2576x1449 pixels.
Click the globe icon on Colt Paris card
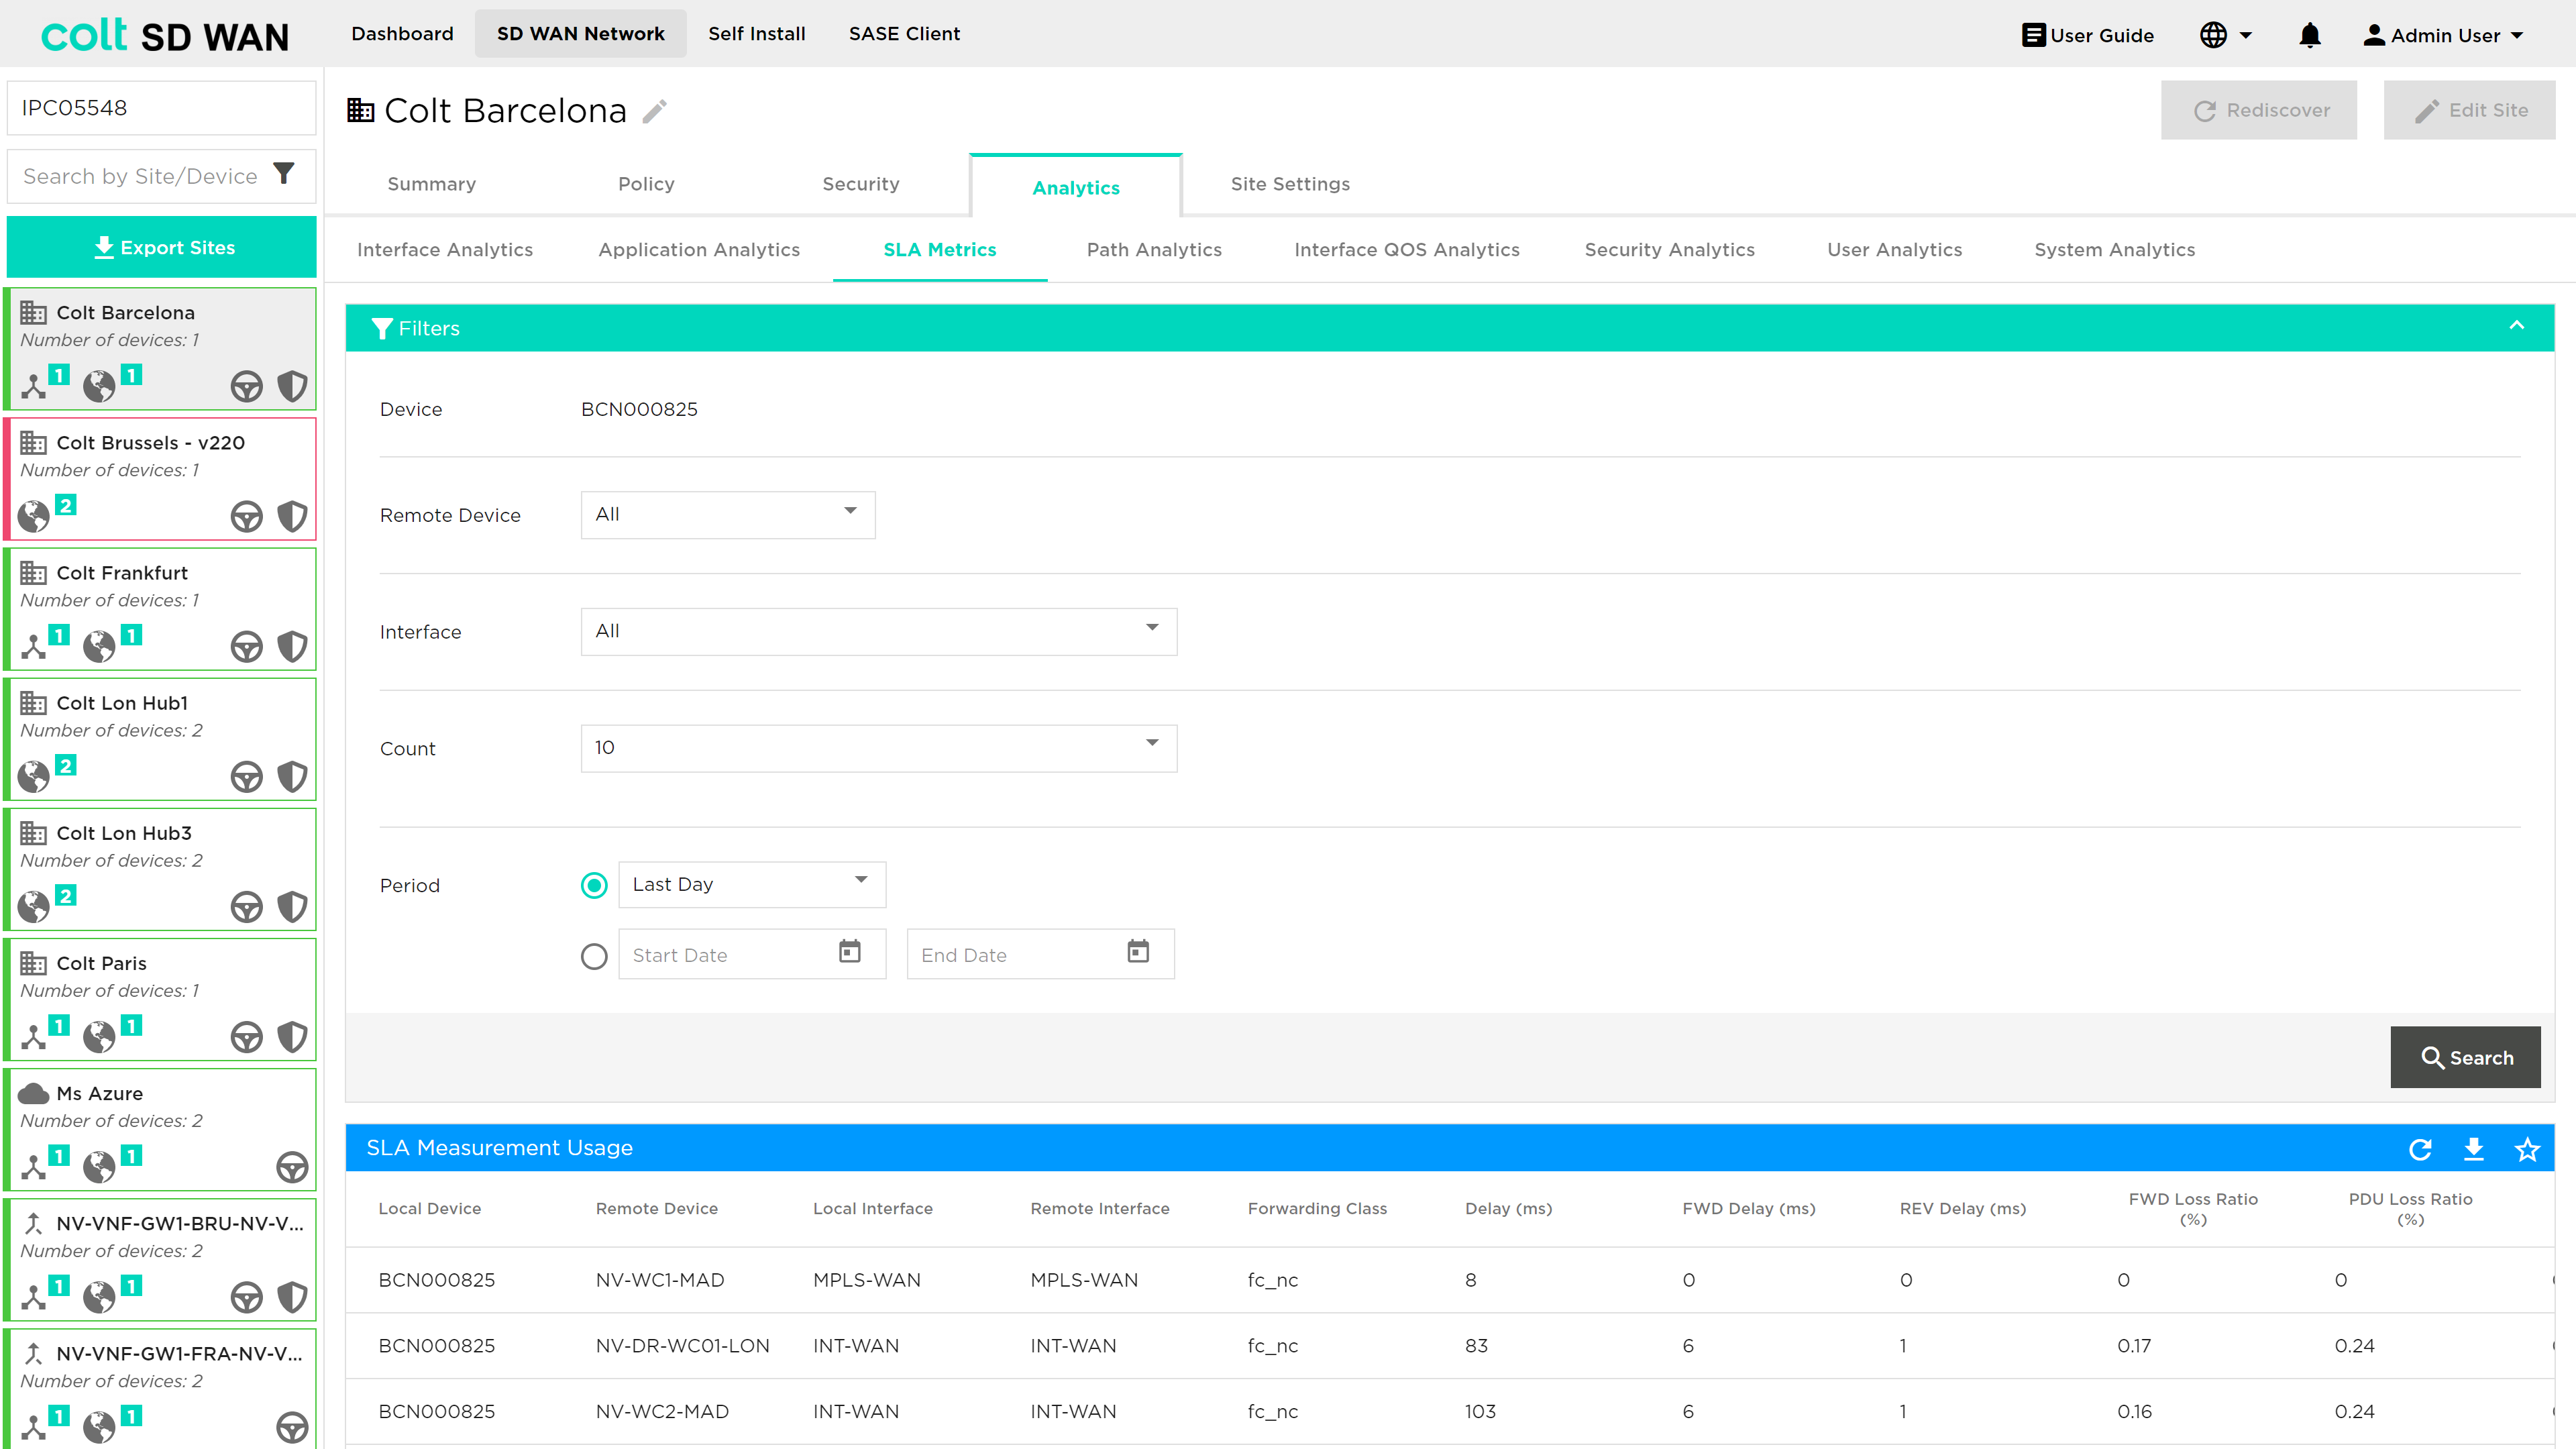click(x=99, y=1036)
